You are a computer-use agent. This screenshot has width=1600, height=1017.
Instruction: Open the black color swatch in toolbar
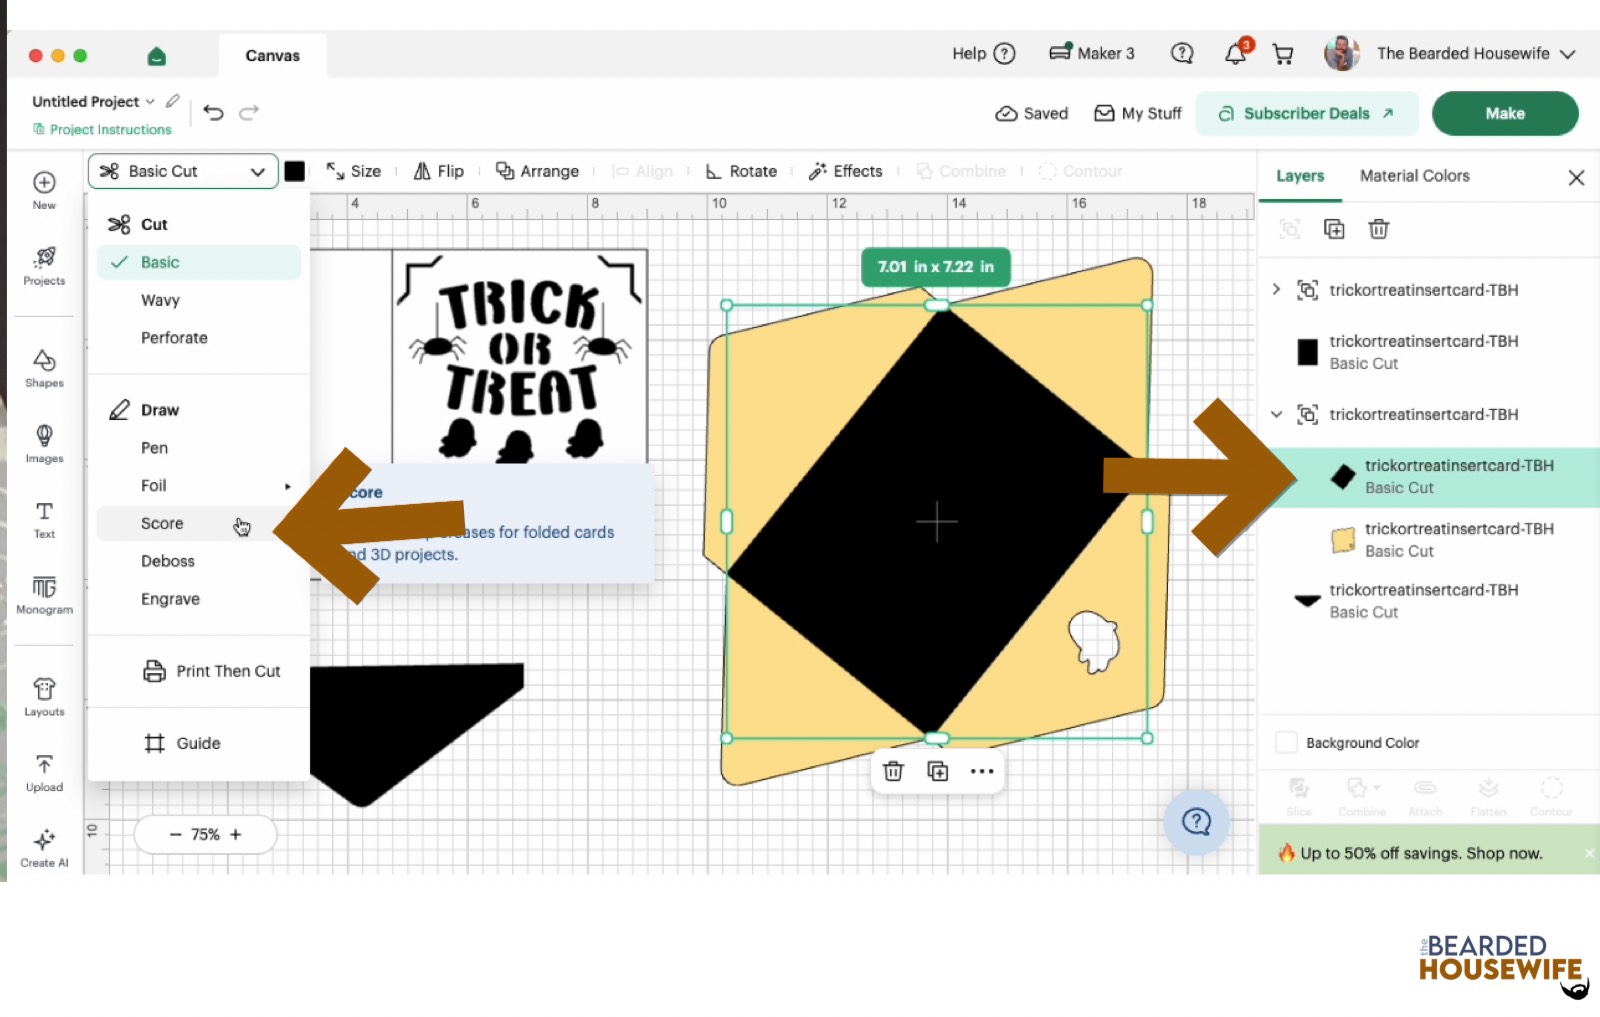pos(294,171)
